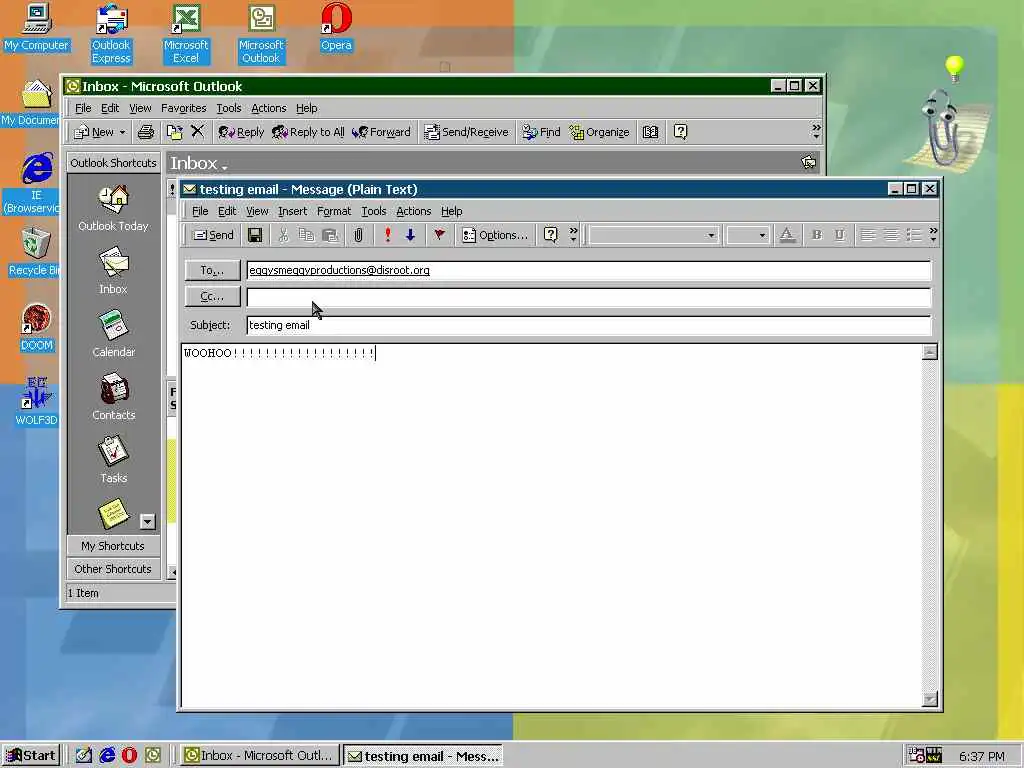
Task: Choose font color button
Action: click(x=788, y=235)
